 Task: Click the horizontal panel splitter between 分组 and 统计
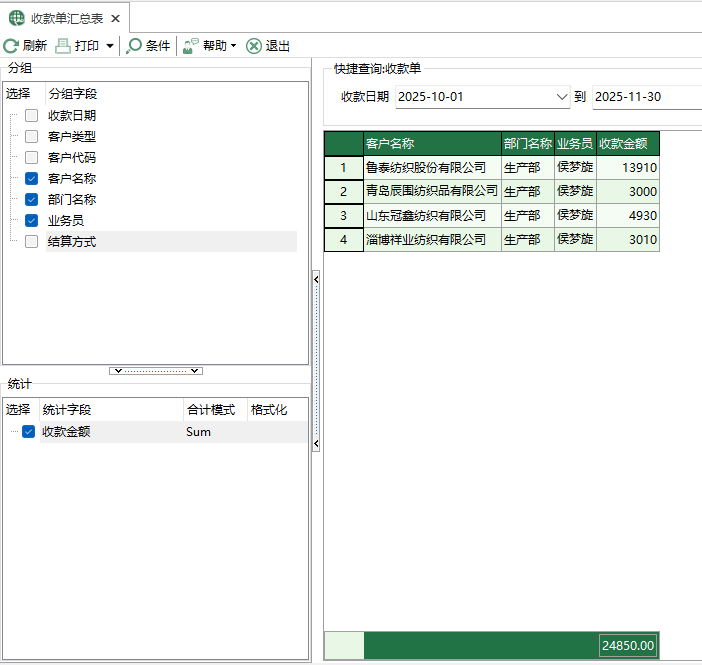tap(156, 371)
